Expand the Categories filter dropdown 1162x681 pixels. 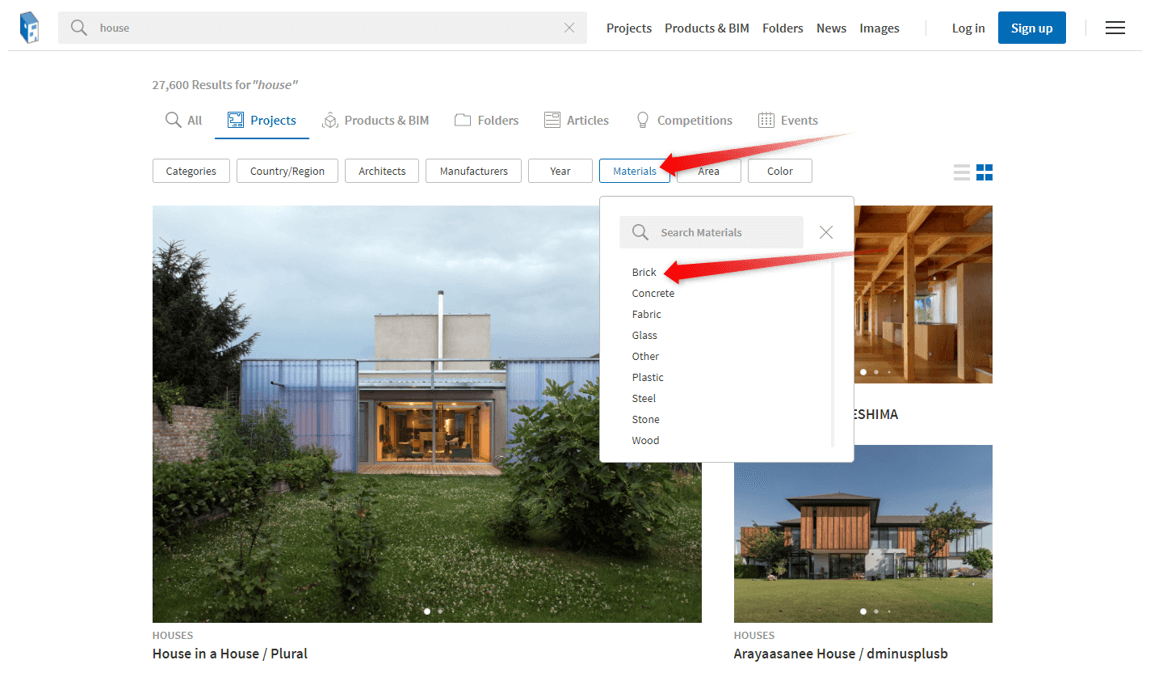[191, 171]
